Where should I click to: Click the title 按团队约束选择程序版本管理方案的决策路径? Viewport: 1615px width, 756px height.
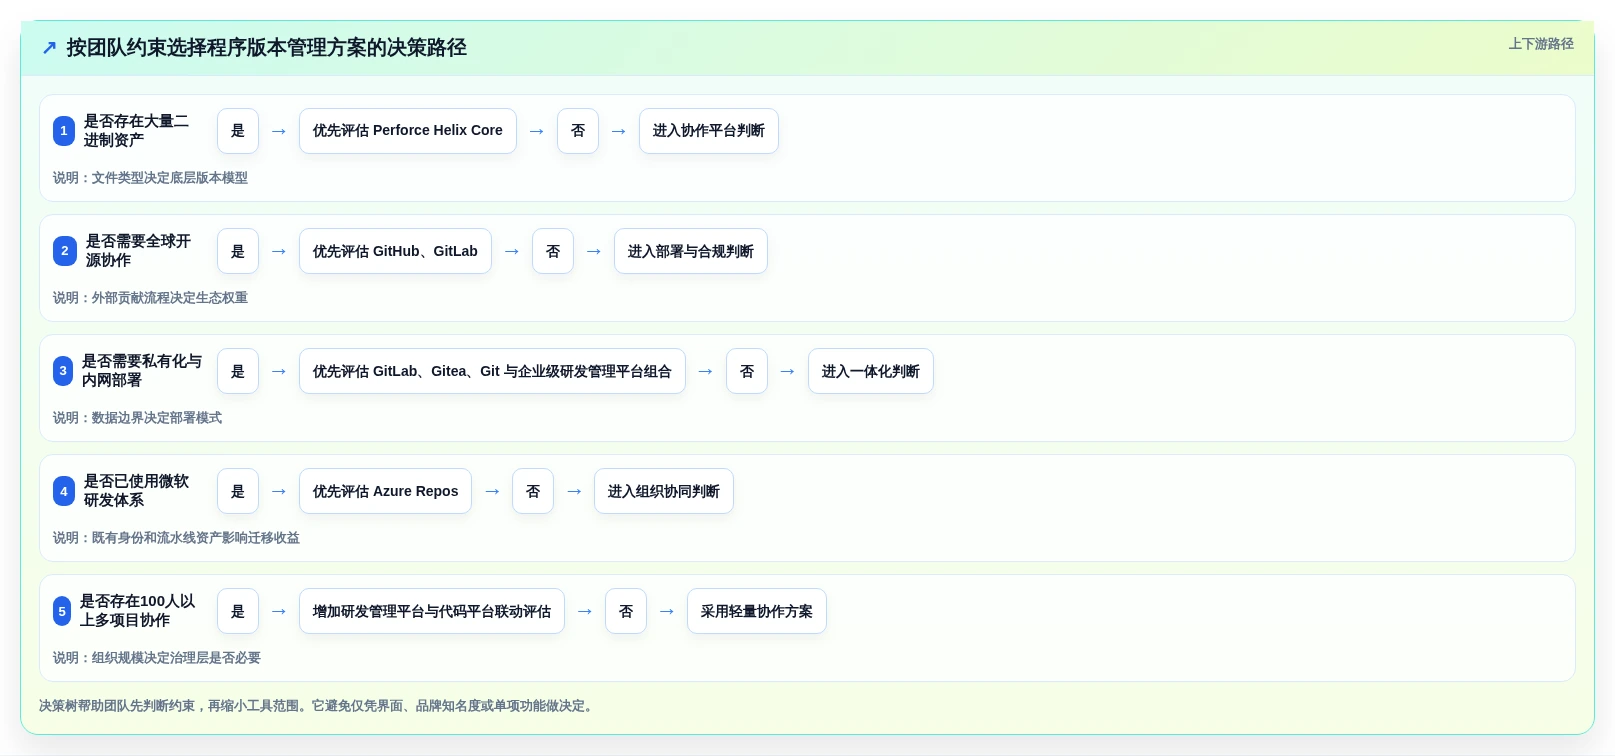[x=267, y=48]
